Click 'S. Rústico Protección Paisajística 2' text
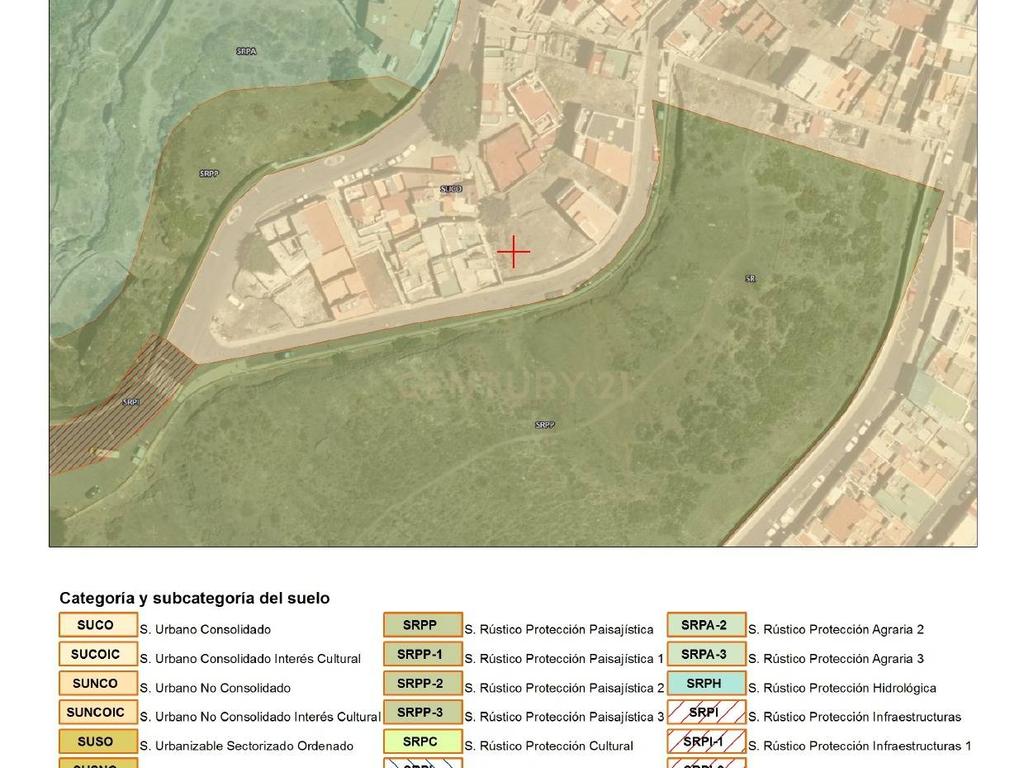This screenshot has width=1024, height=768. coord(564,688)
